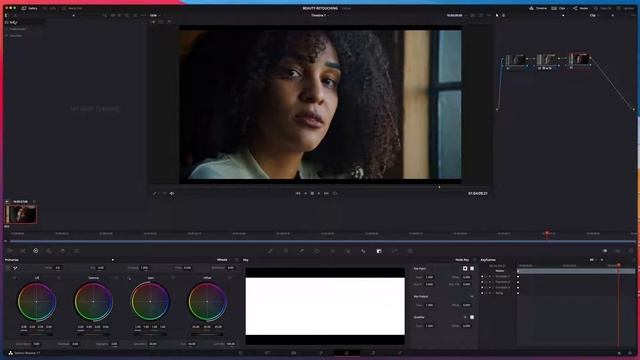Expand Corrector 3 keyframe track
640x360 pixels.
point(493,287)
